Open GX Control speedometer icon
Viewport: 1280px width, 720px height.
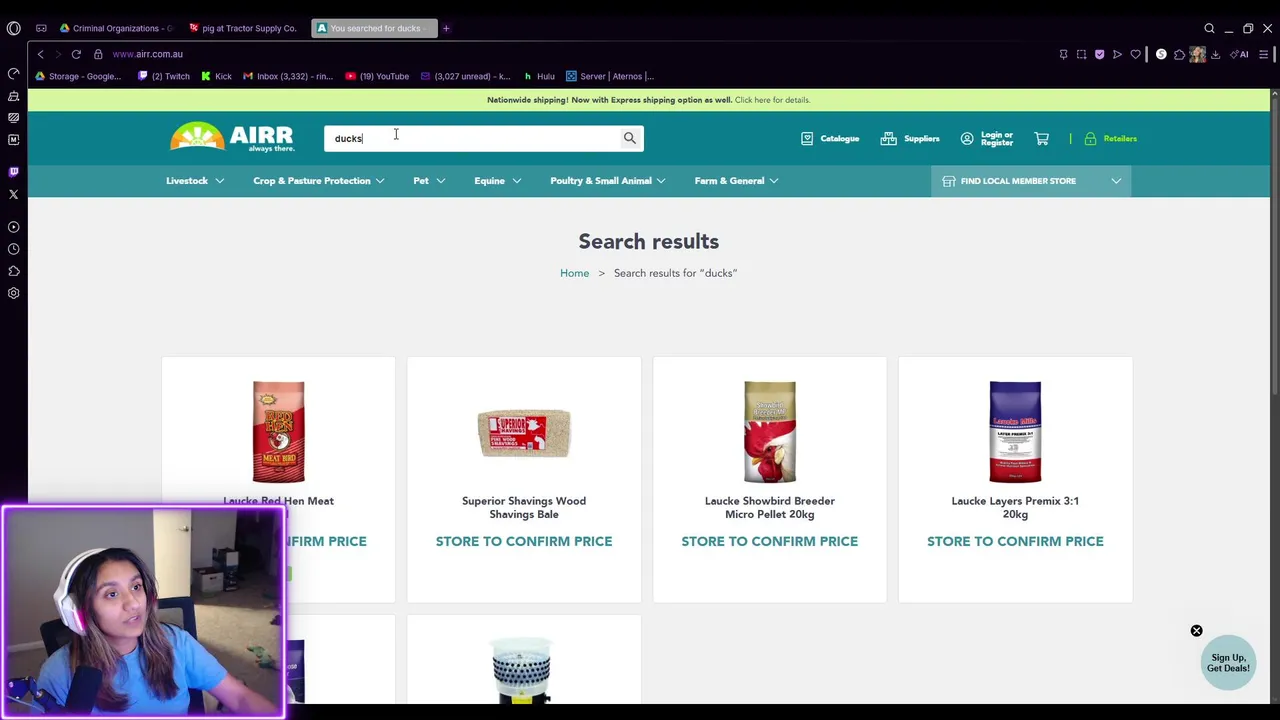pos(13,74)
